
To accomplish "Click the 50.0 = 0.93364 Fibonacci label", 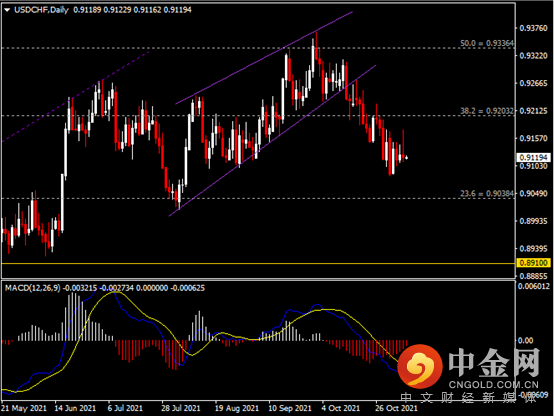I will (x=487, y=43).
